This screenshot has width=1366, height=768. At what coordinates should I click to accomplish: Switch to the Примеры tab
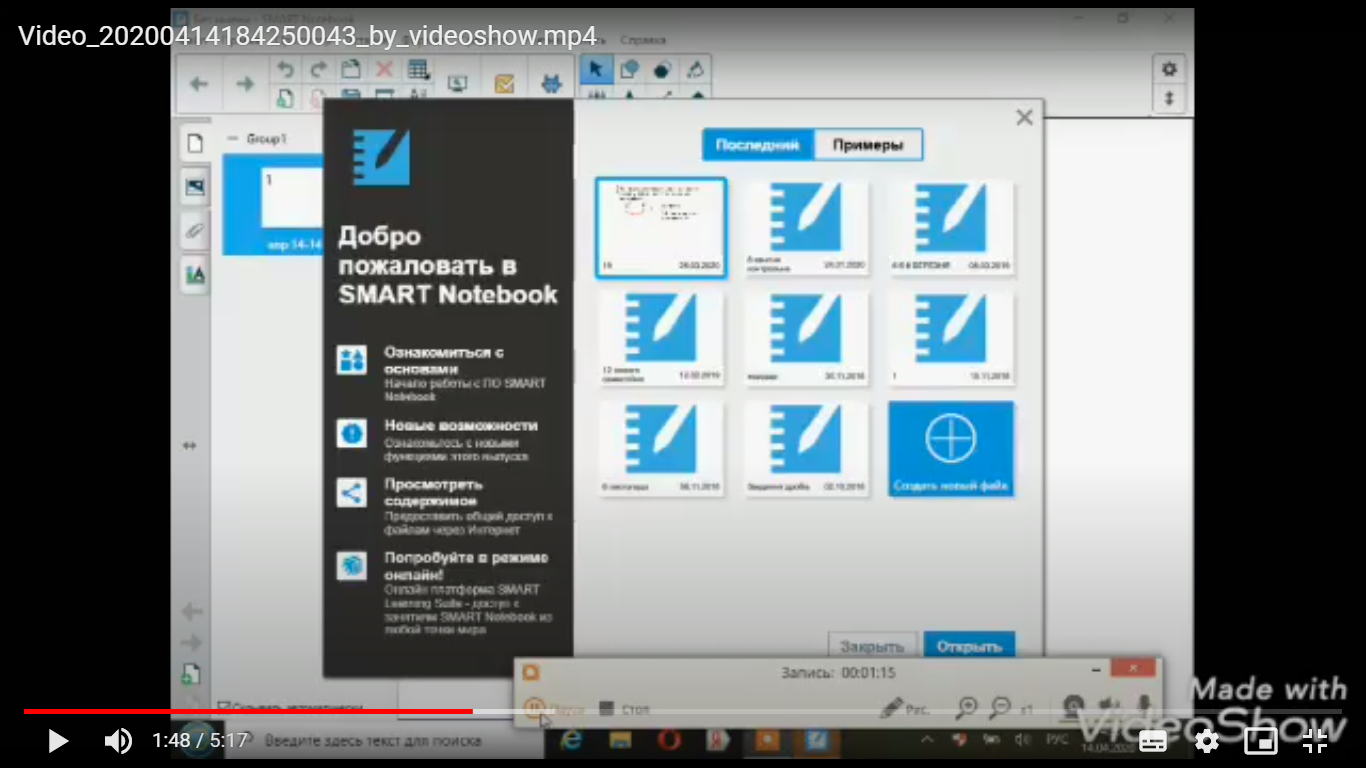[868, 145]
